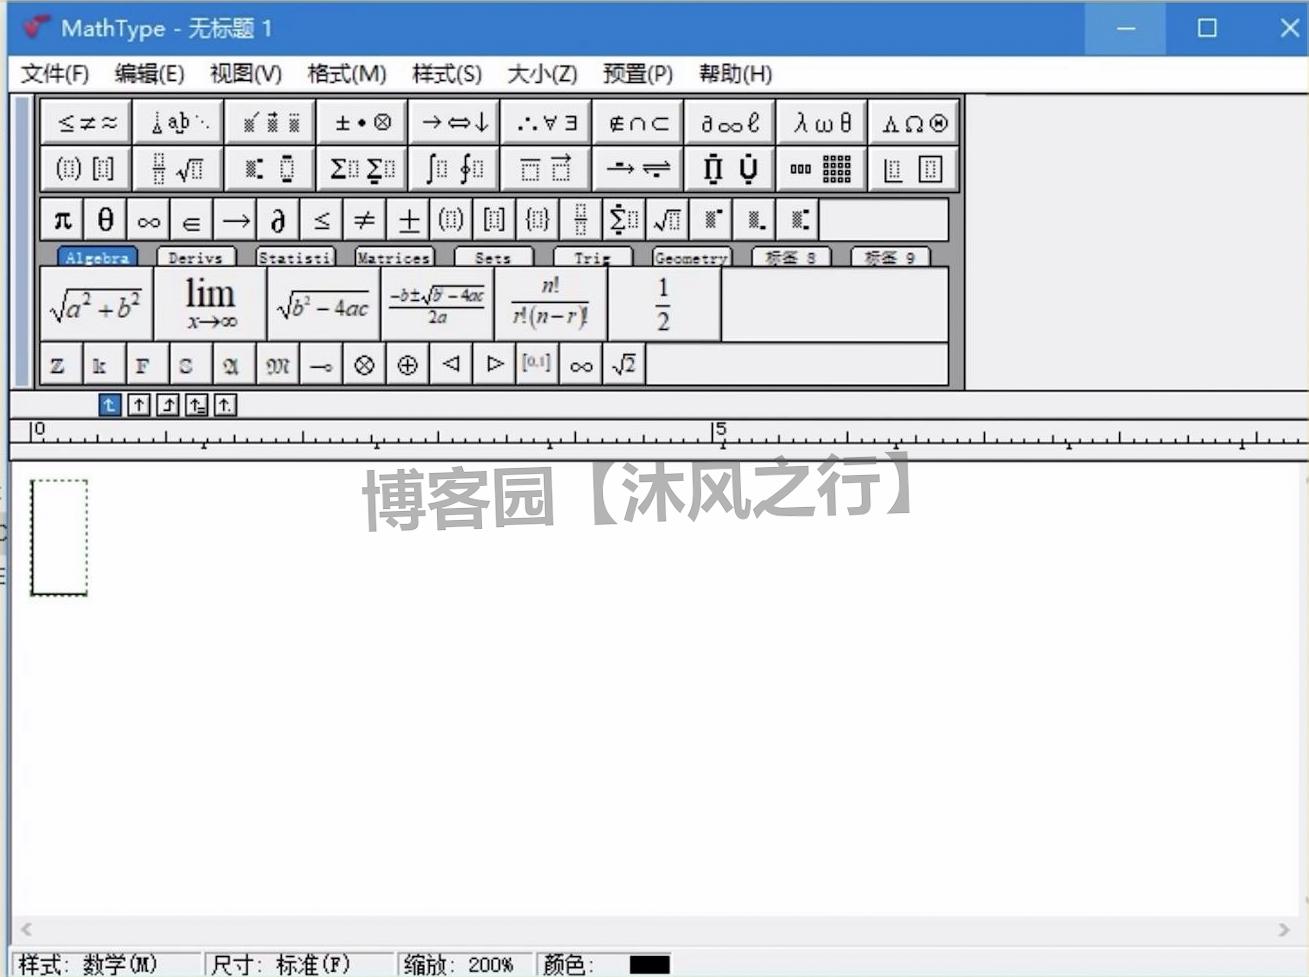Click the black color swatch in status bar

pyautogui.click(x=650, y=965)
